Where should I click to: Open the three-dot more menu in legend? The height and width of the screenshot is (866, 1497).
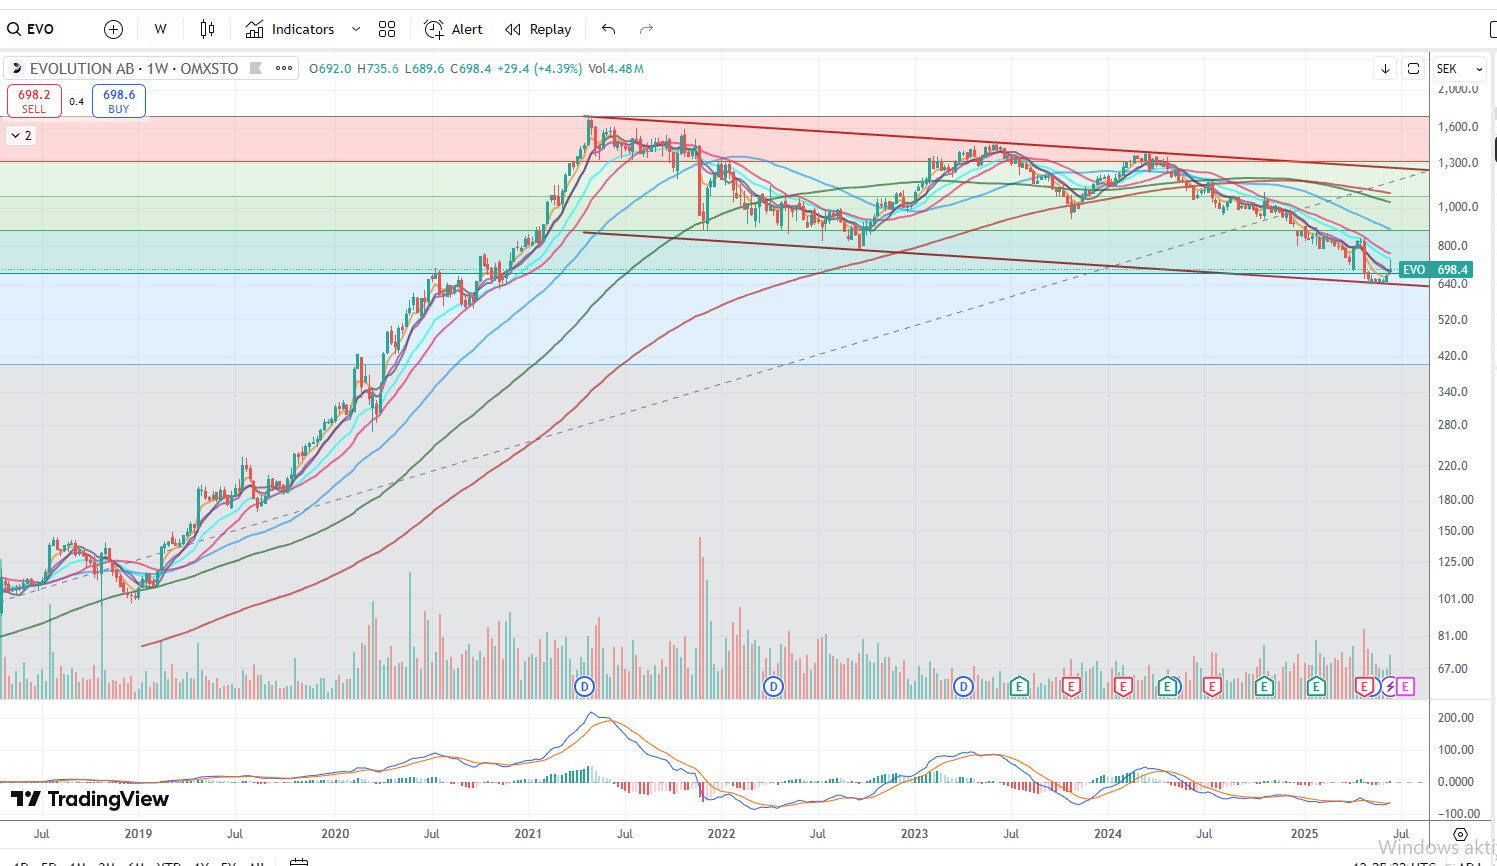pos(284,68)
